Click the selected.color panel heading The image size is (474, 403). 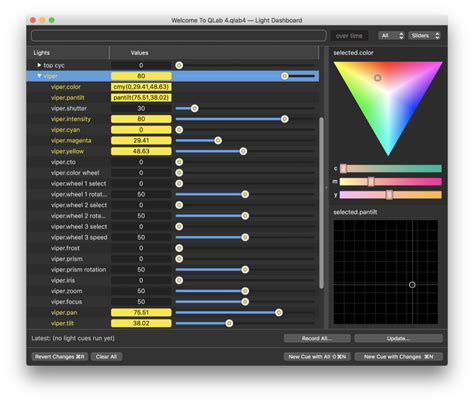point(353,53)
